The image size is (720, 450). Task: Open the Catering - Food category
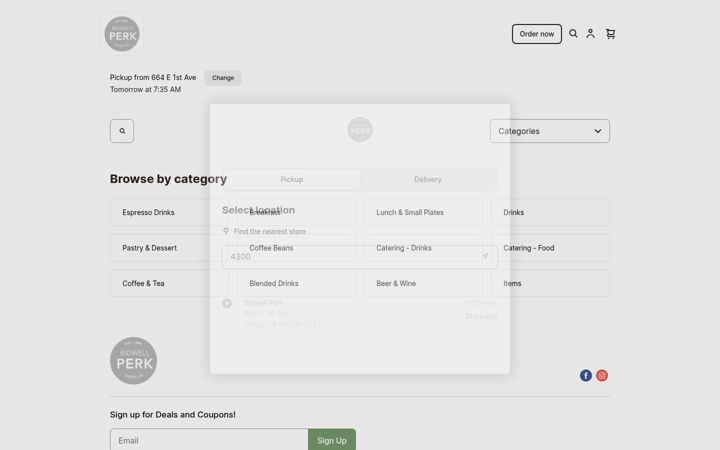550,248
